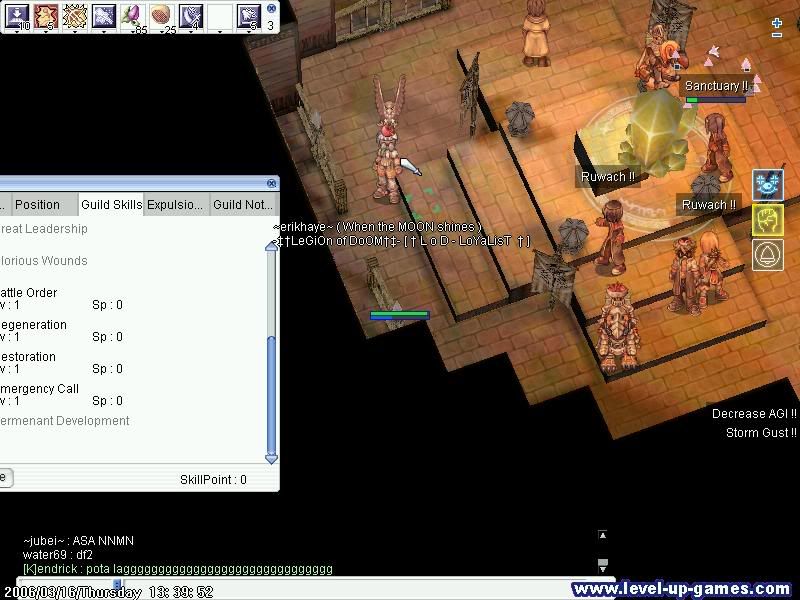This screenshot has width=800, height=600.
Task: Close the guild window with X button
Action: coord(271,184)
